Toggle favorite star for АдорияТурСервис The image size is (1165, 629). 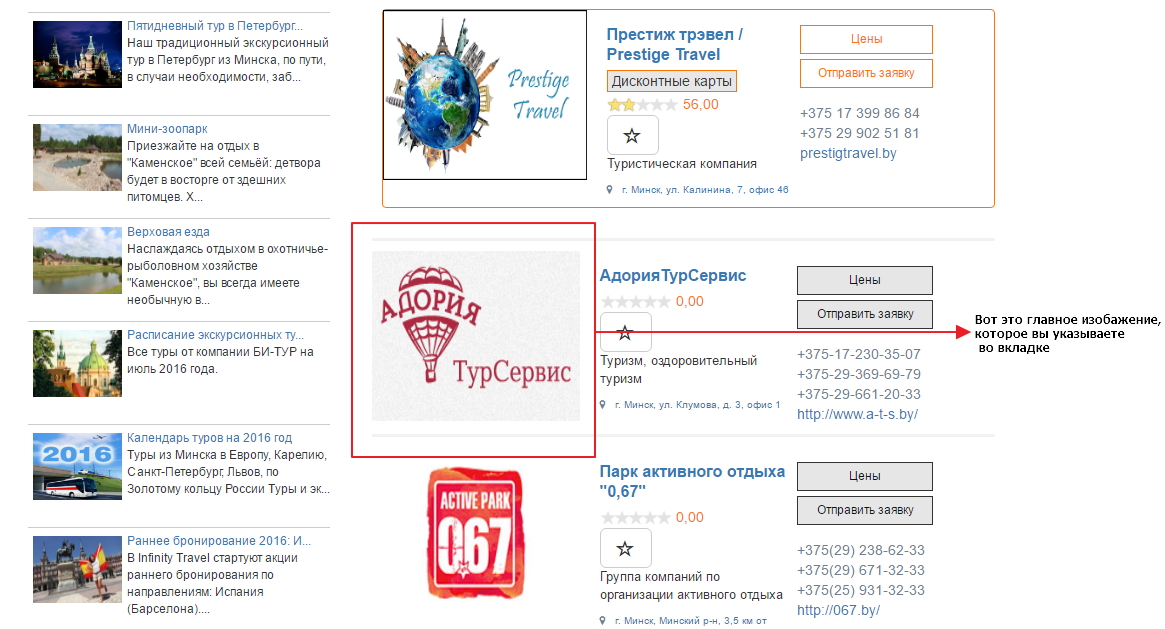click(625, 332)
